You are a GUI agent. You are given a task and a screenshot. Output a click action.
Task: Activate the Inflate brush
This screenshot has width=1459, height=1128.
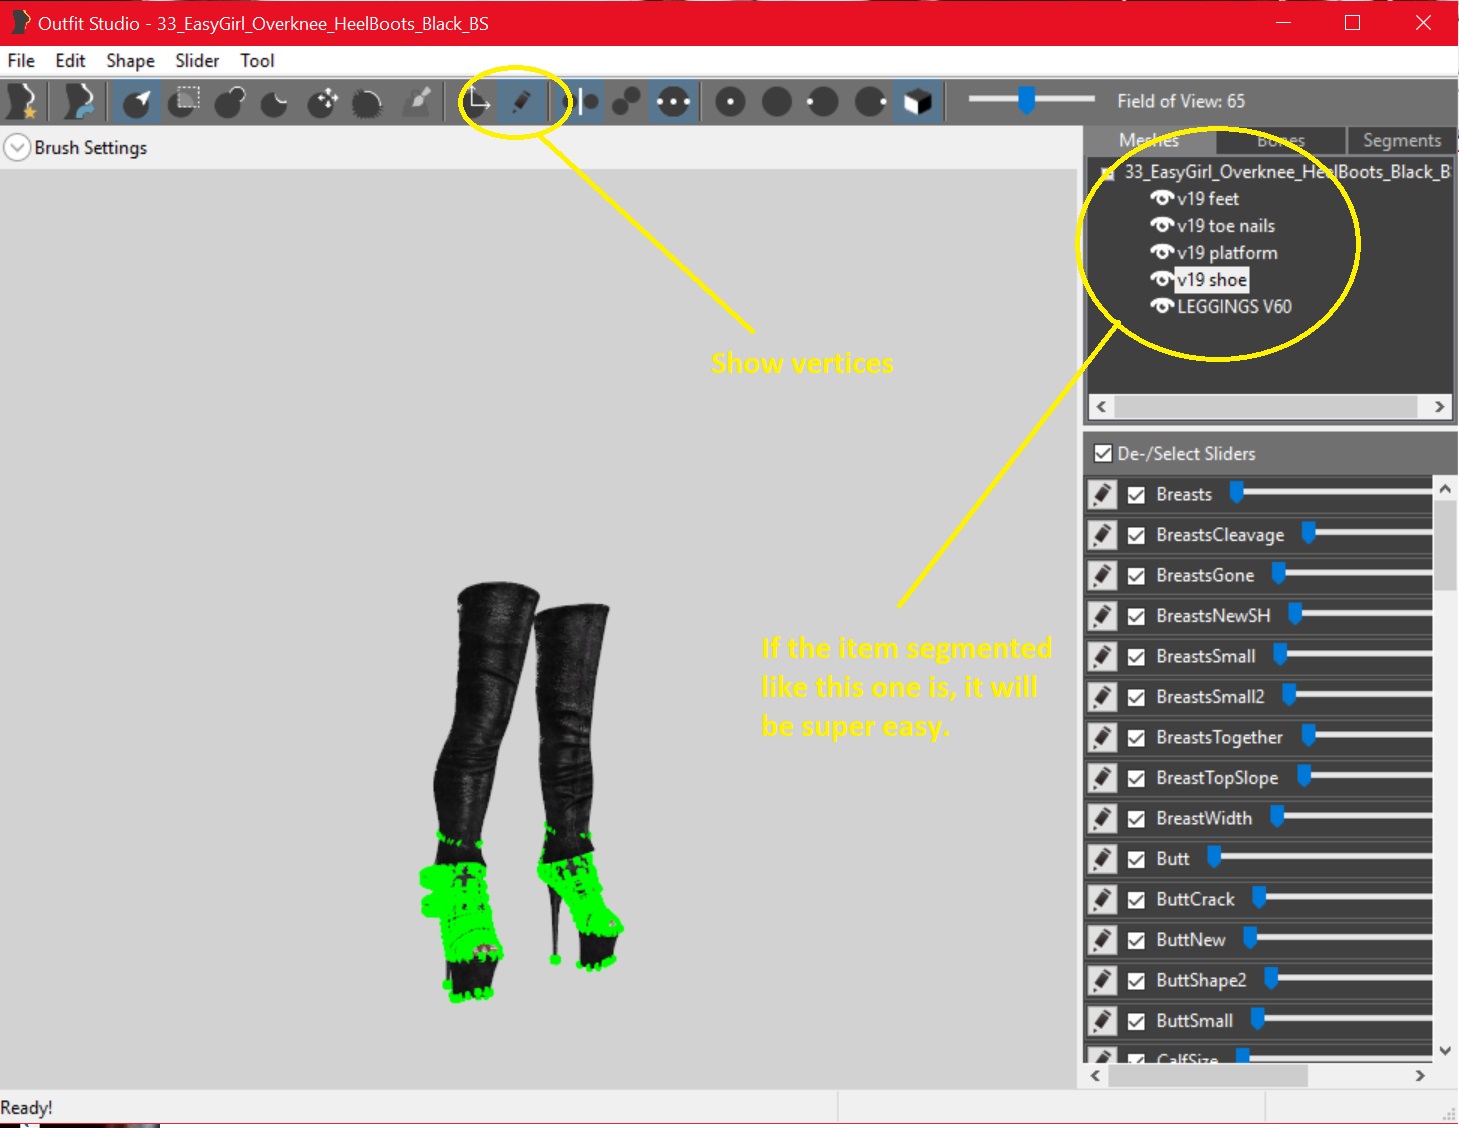[229, 101]
